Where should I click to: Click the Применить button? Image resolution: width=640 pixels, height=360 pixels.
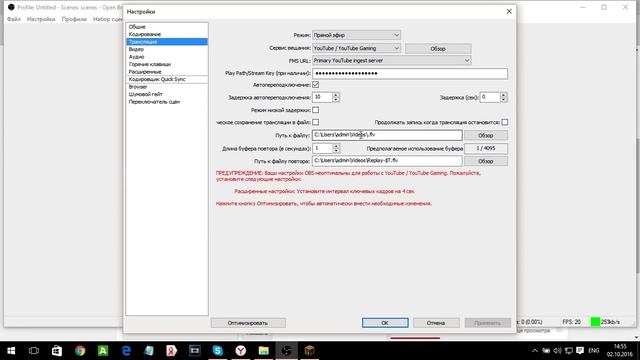pos(487,323)
